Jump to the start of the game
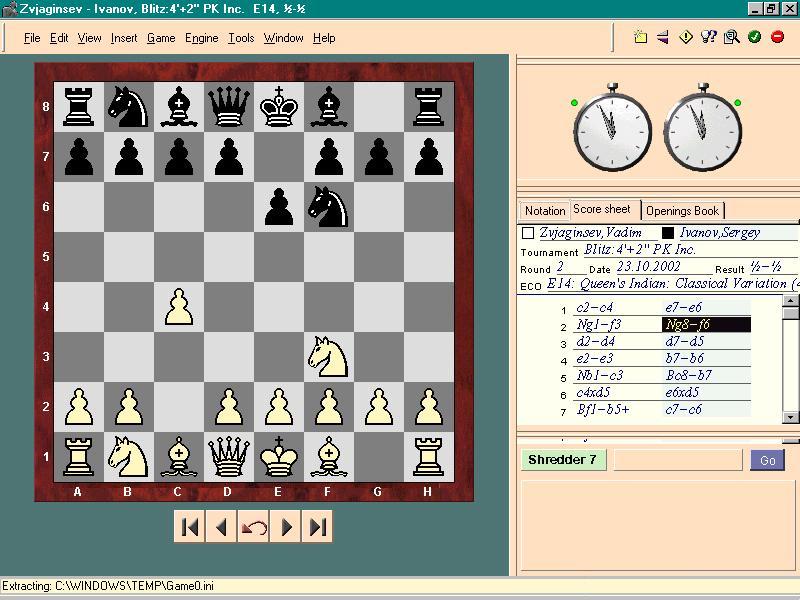This screenshot has width=800, height=600. pos(190,527)
